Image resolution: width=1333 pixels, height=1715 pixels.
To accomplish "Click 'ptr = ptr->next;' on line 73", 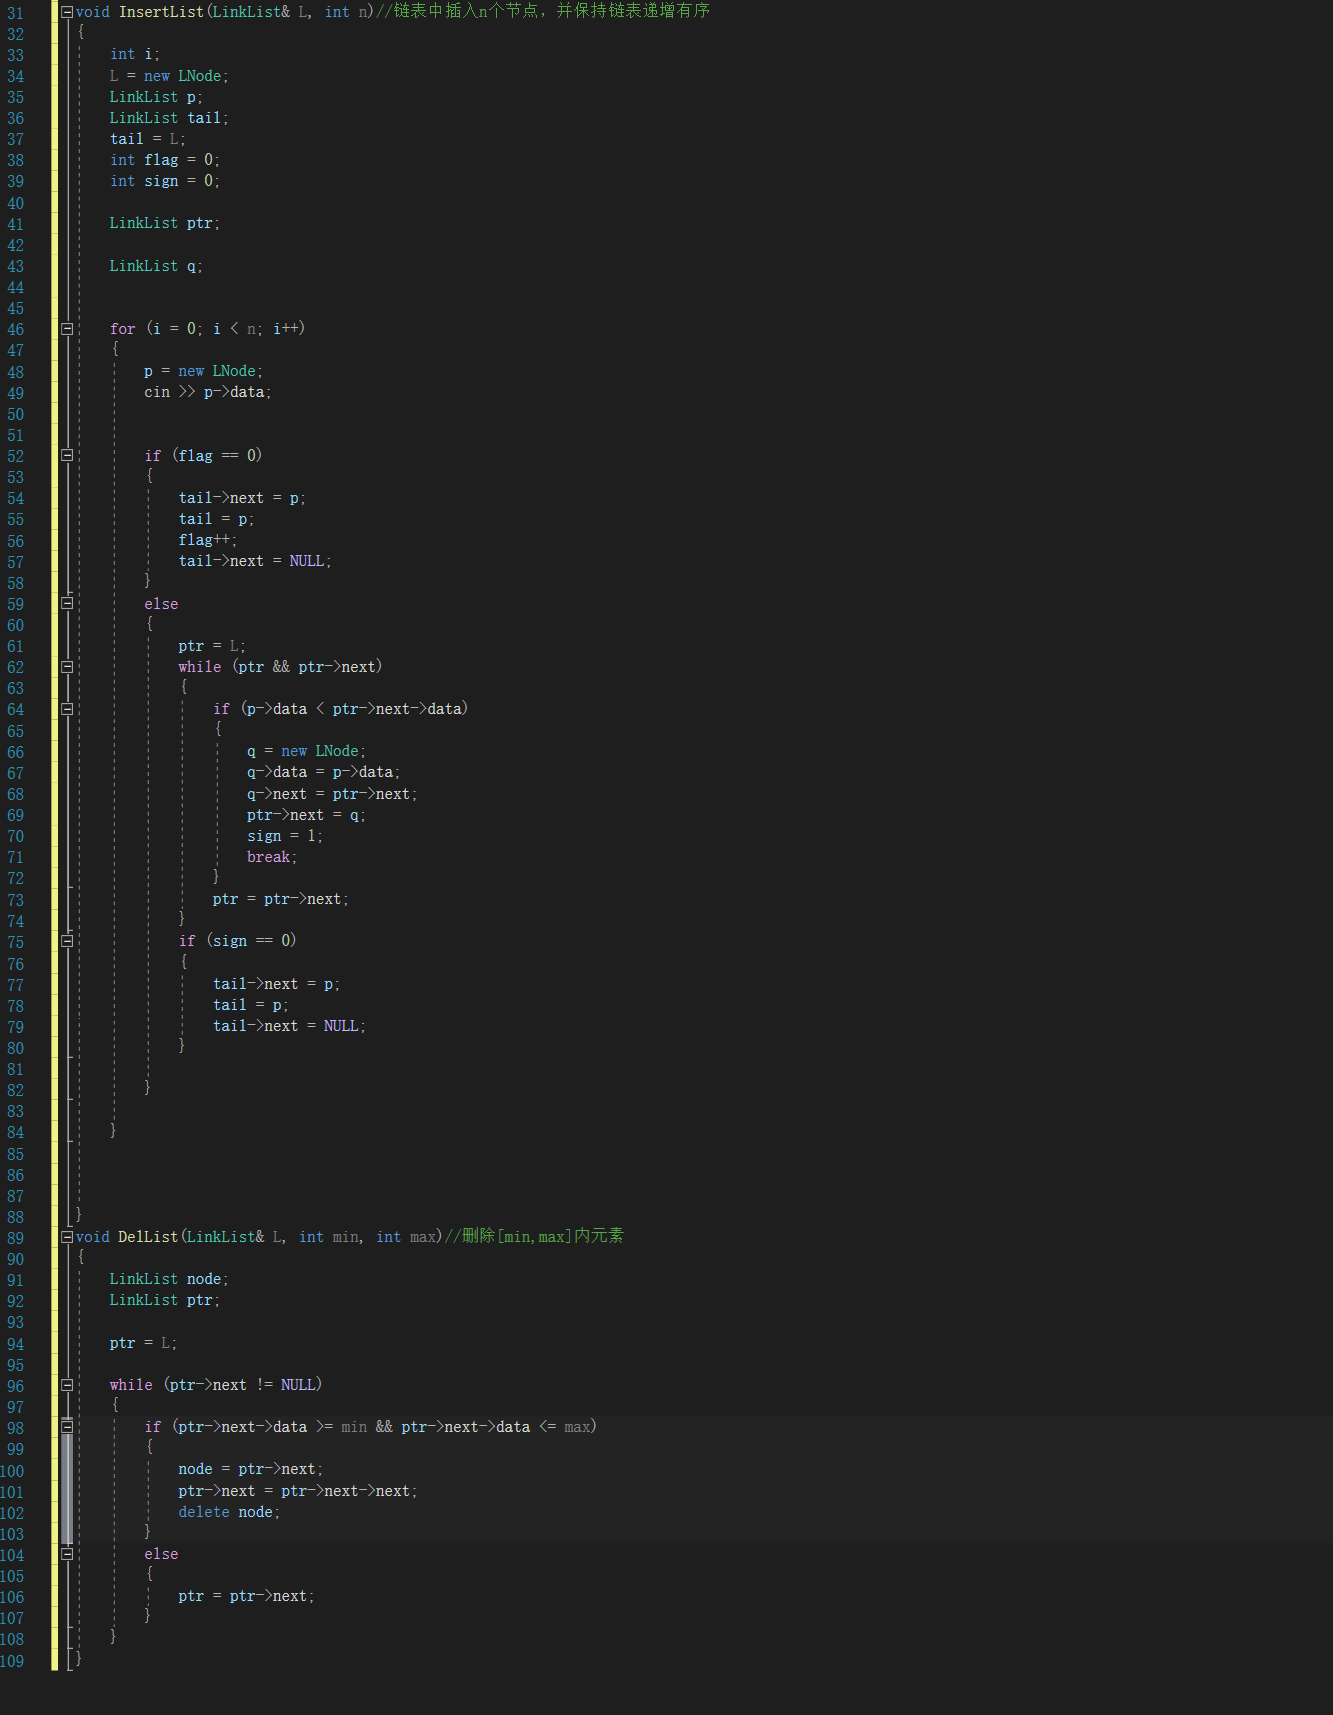I will [x=281, y=899].
